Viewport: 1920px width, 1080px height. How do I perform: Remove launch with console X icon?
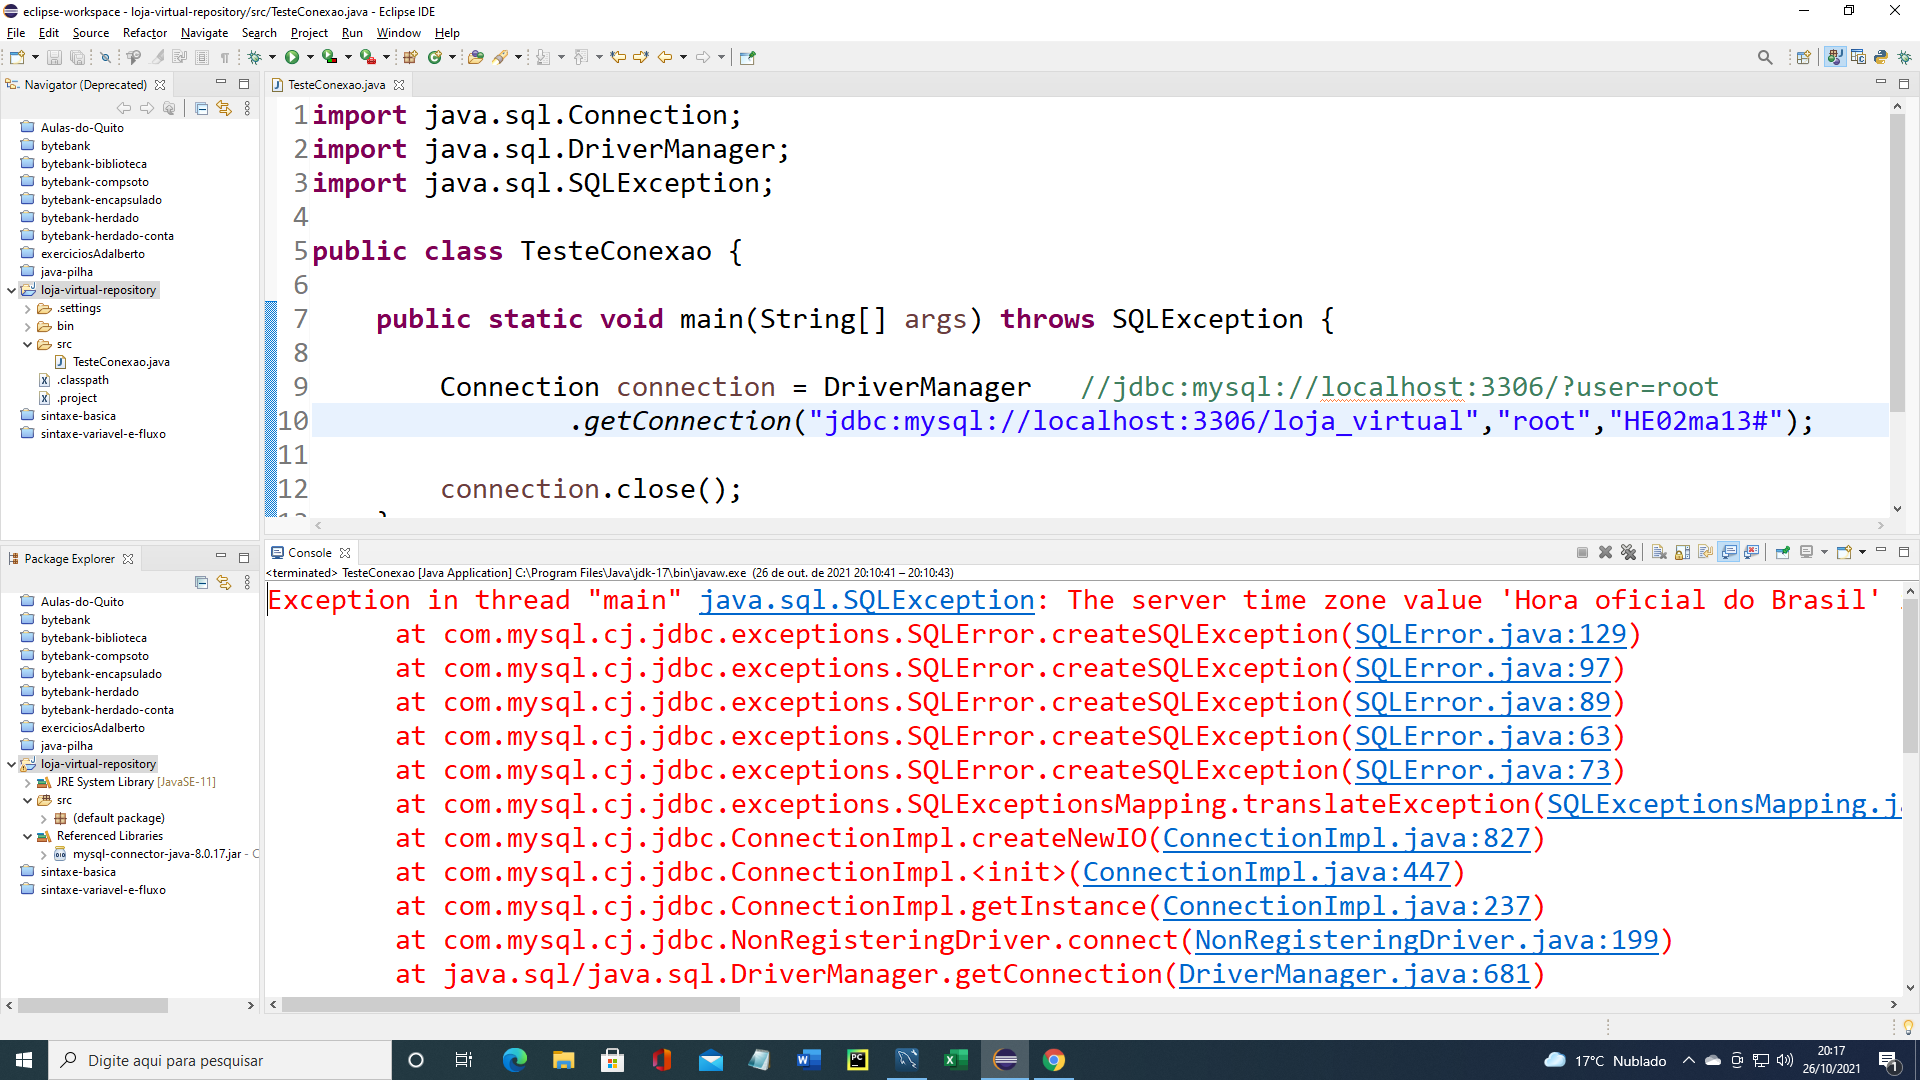[1605, 552]
